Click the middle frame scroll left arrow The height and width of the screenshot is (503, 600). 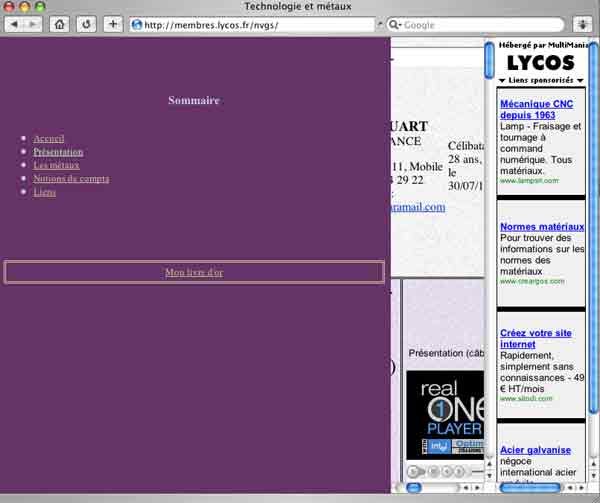point(466,488)
